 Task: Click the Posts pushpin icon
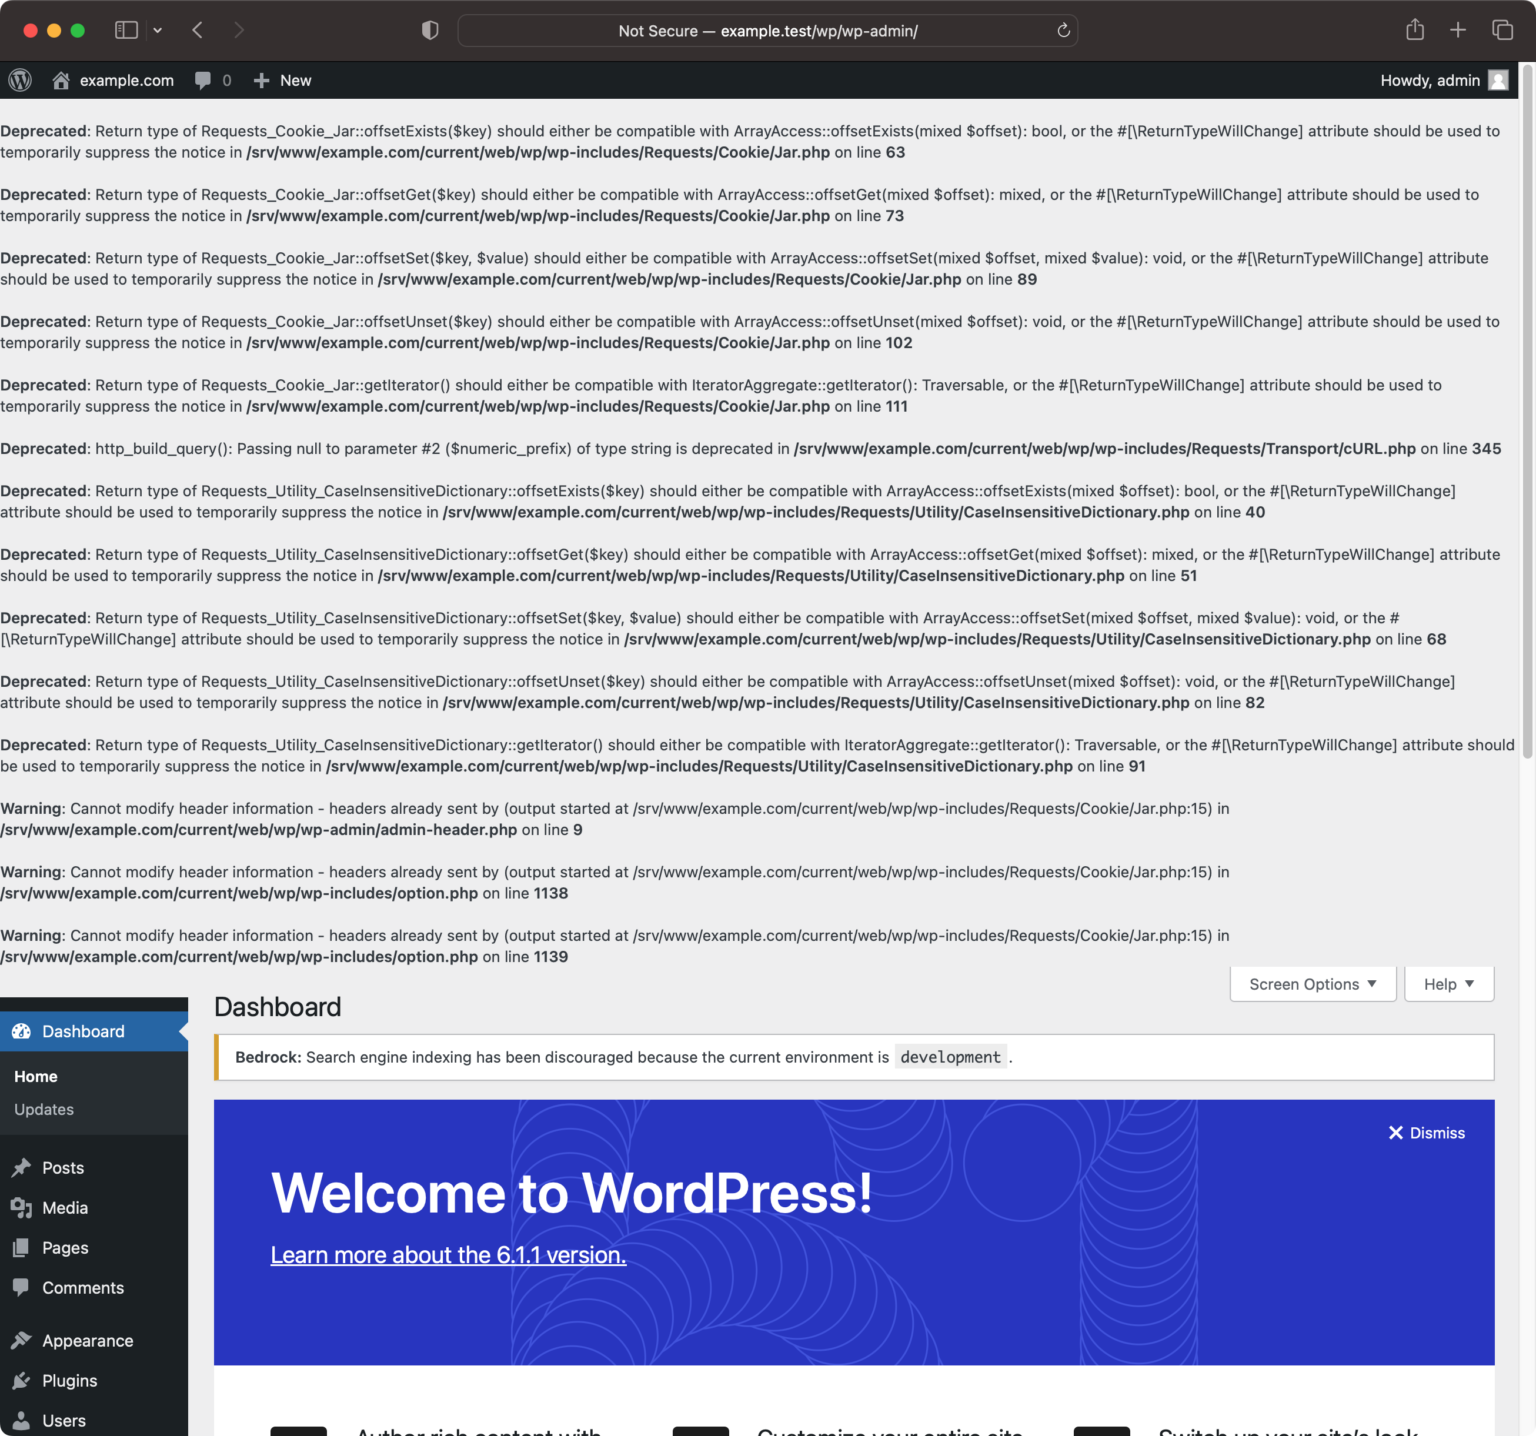point(21,1167)
